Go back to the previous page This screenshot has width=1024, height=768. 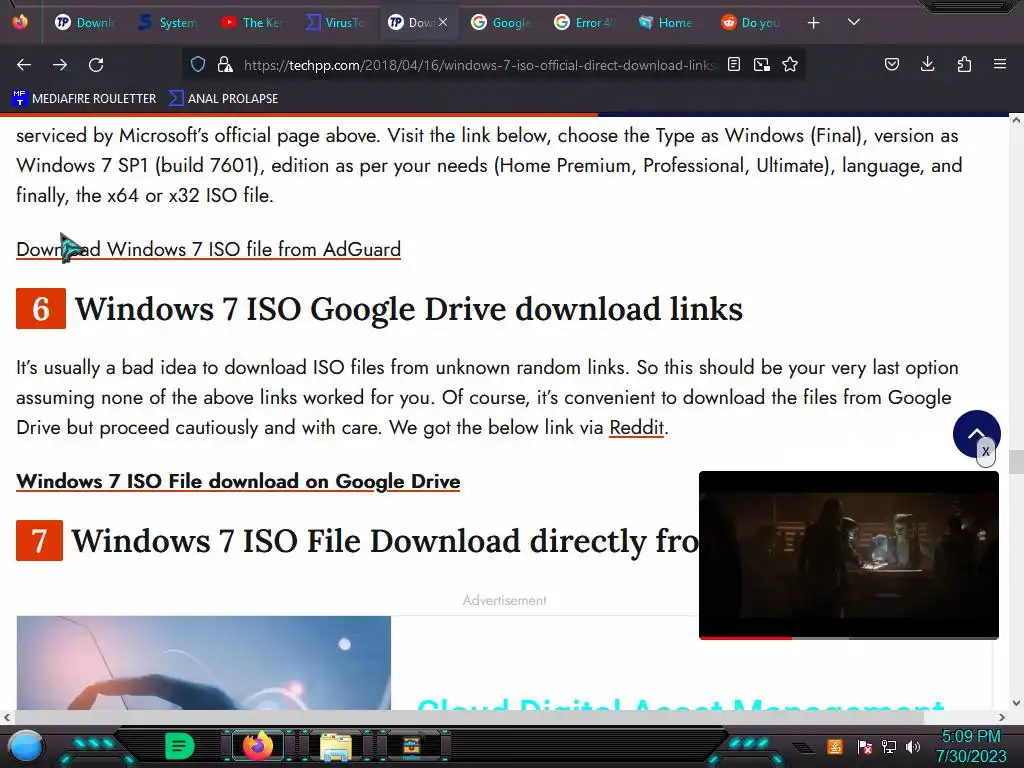click(24, 65)
